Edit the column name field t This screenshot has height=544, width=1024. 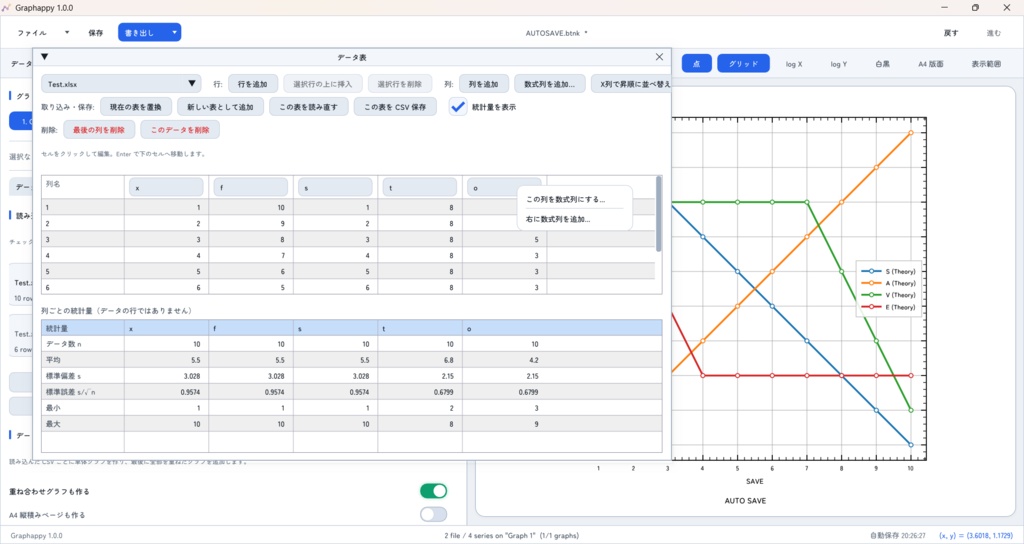point(419,187)
